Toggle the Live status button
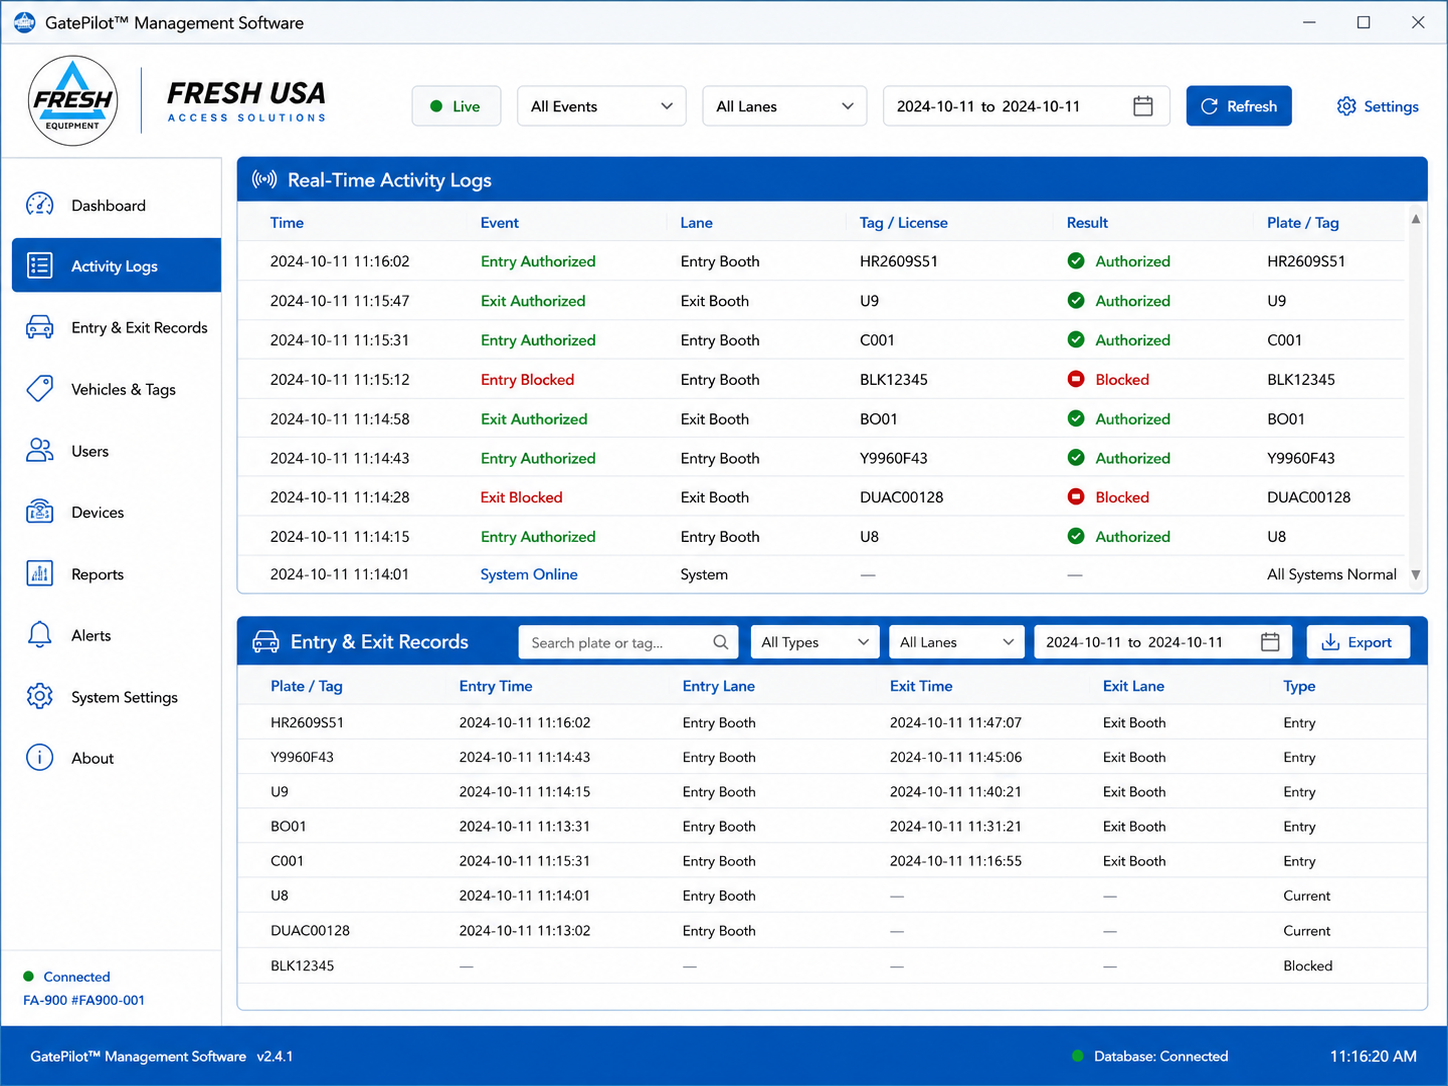1448x1086 pixels. tap(456, 106)
